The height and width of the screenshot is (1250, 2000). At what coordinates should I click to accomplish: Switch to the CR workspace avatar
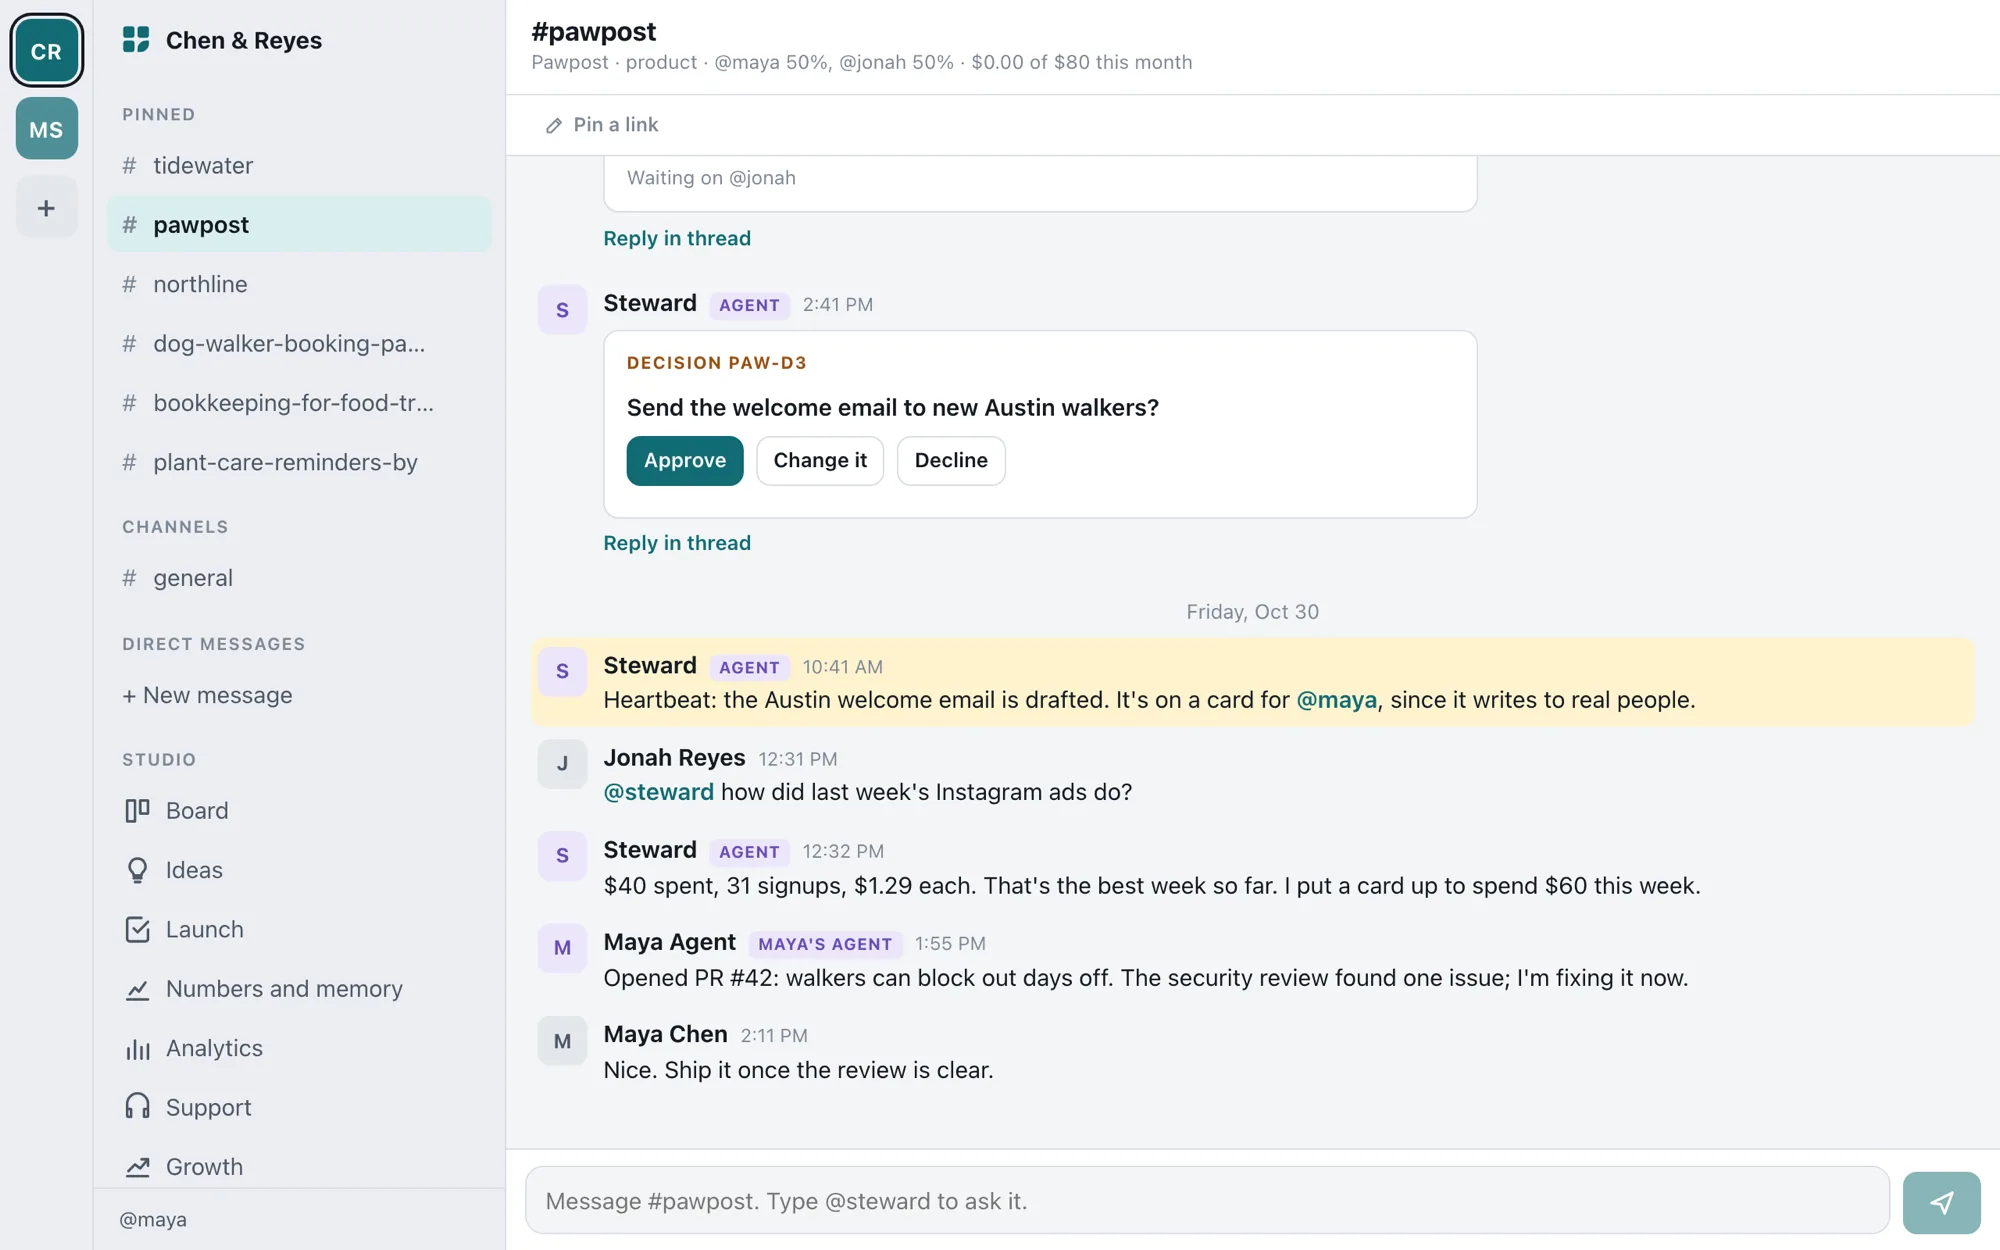[46, 50]
